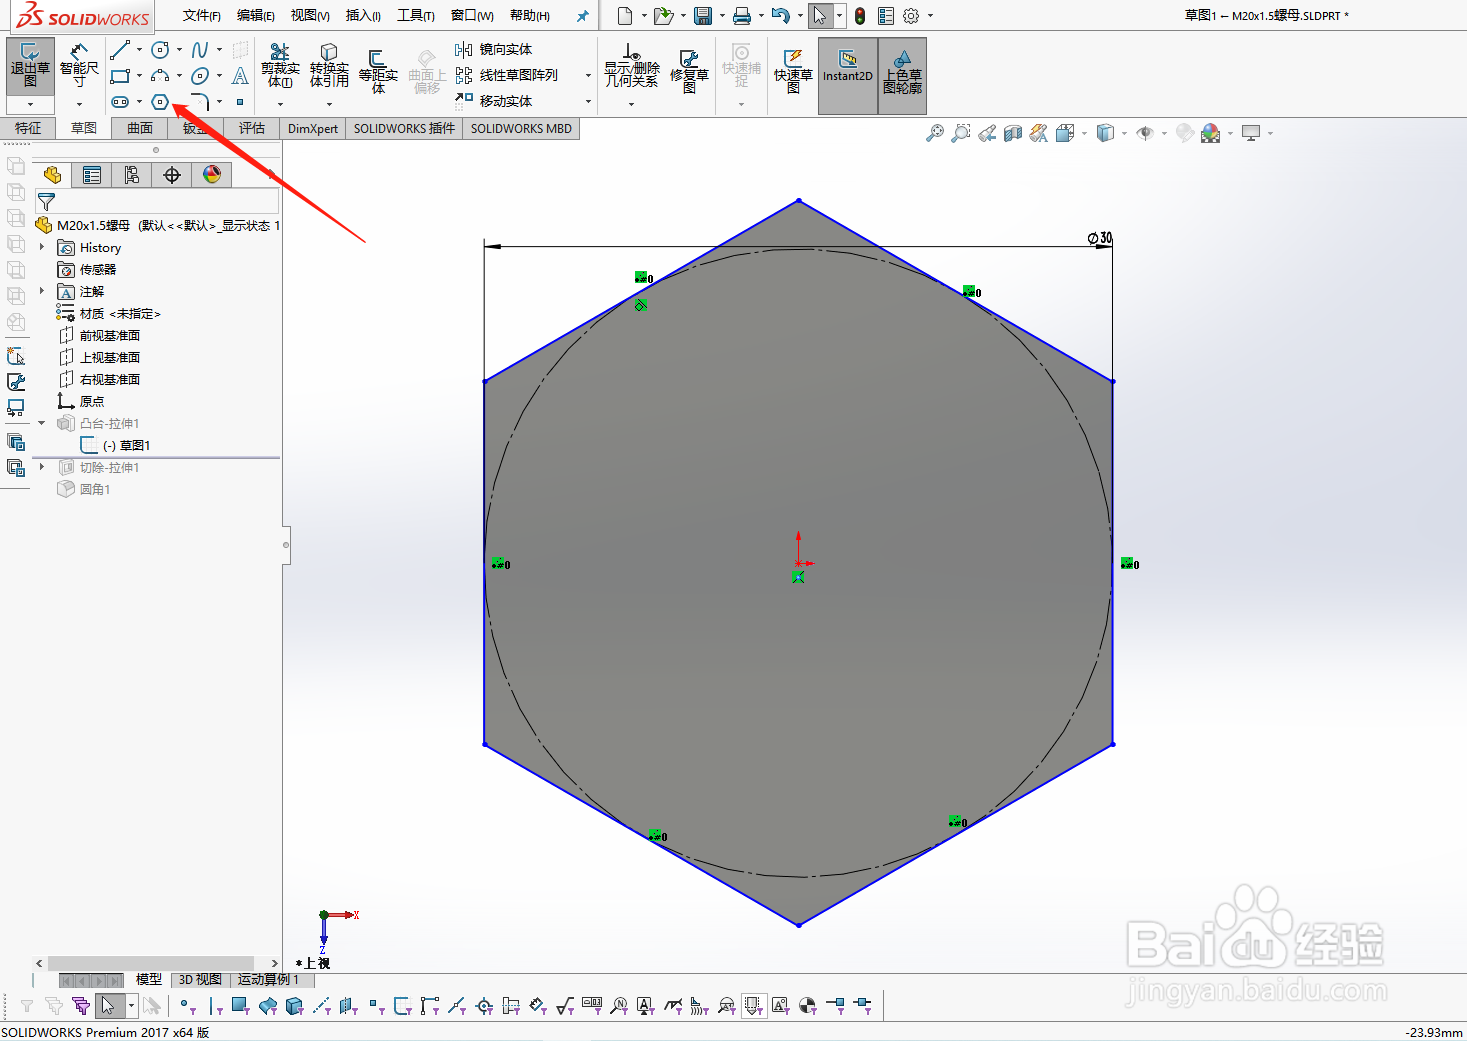1467x1041 pixels.
Task: Select the Ellipse sketch tool
Action: 200,76
